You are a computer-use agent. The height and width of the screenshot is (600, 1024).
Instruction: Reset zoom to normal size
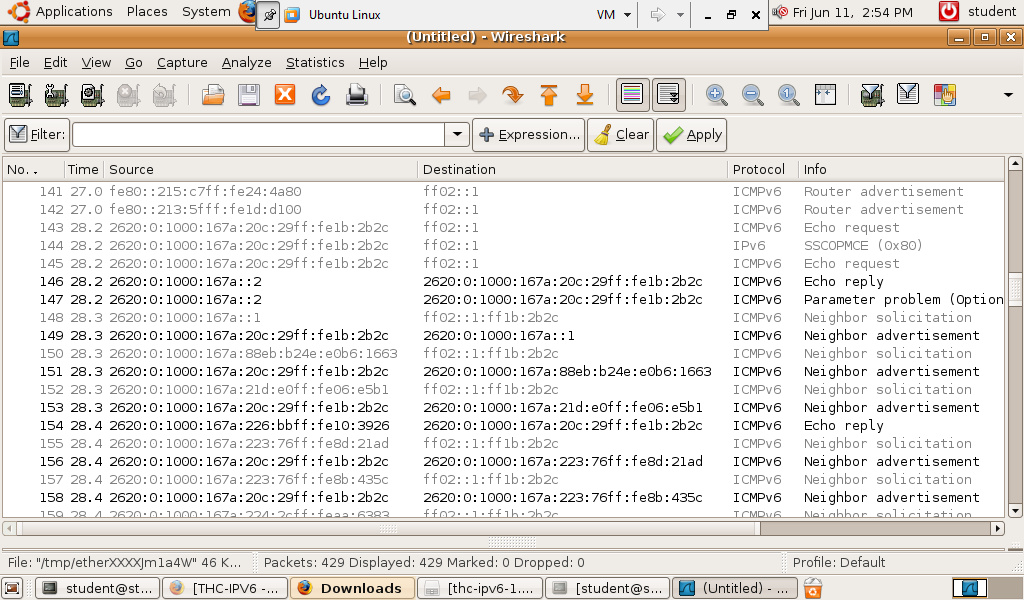point(788,95)
